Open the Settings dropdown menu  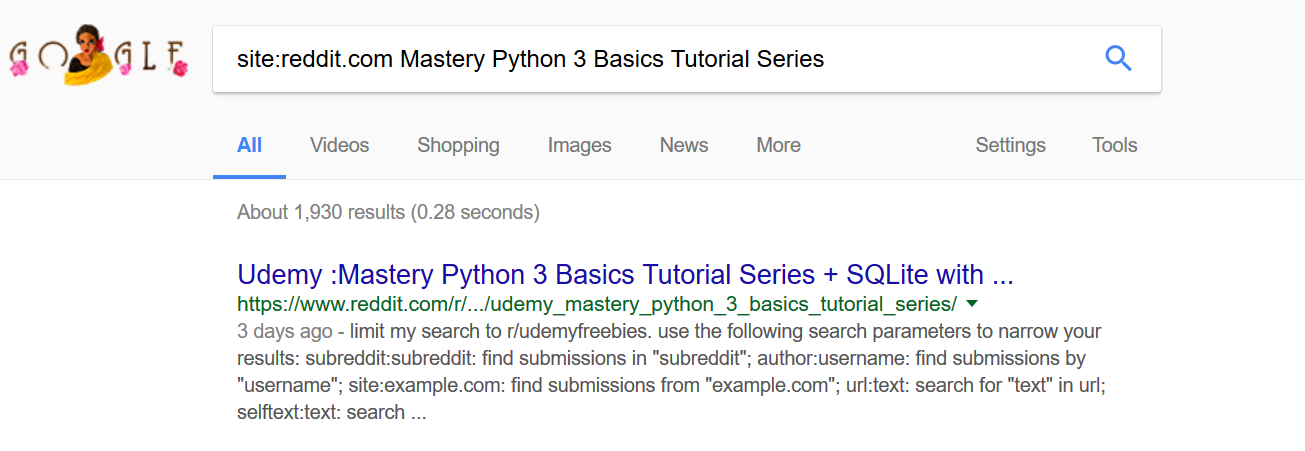click(1010, 145)
